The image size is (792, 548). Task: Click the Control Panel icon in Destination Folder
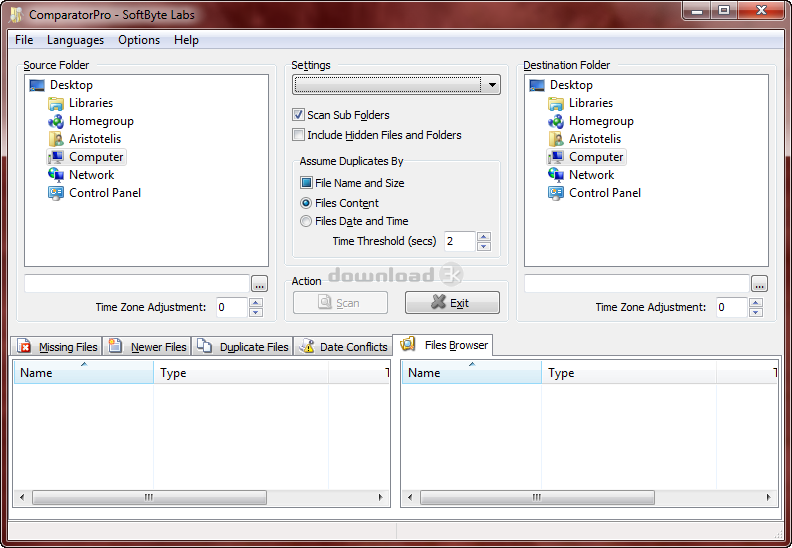pyautogui.click(x=556, y=193)
